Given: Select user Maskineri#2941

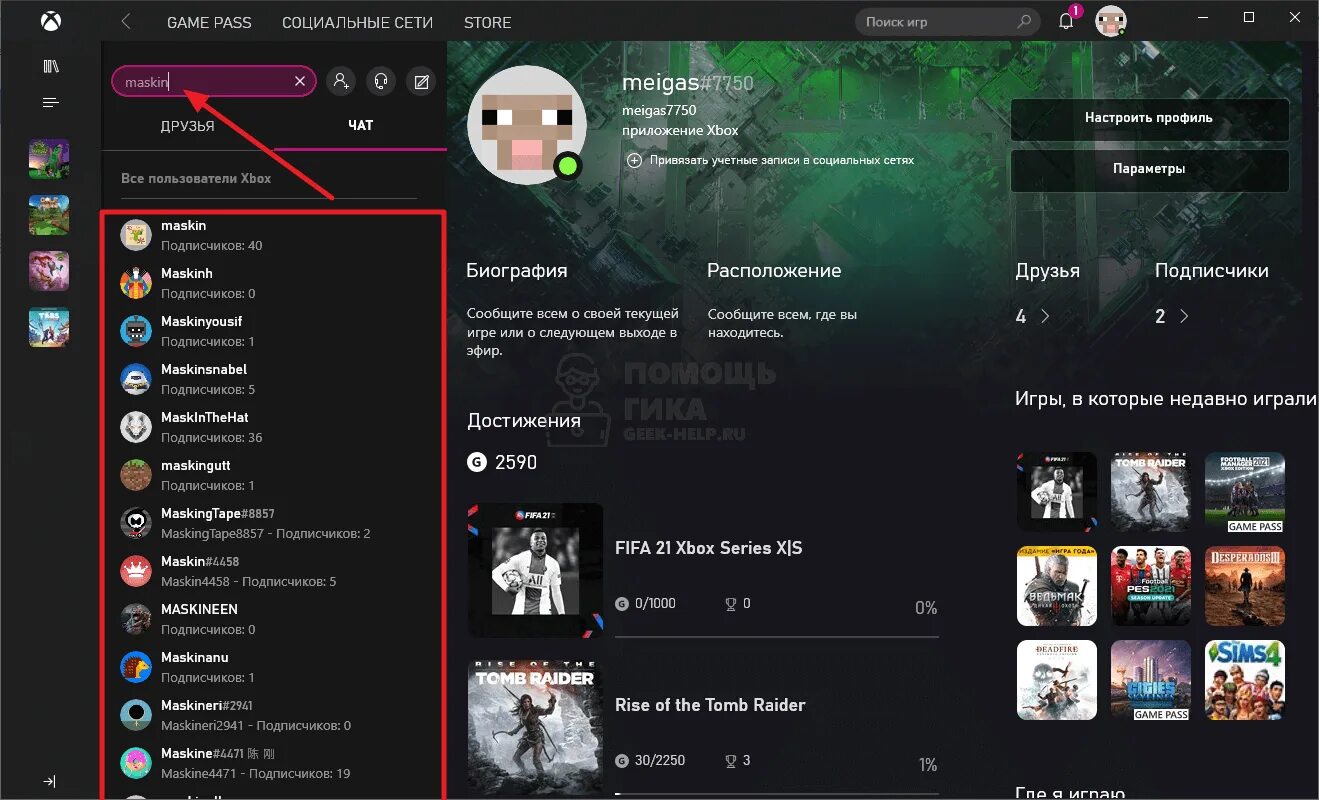Looking at the screenshot, I should pyautogui.click(x=274, y=715).
